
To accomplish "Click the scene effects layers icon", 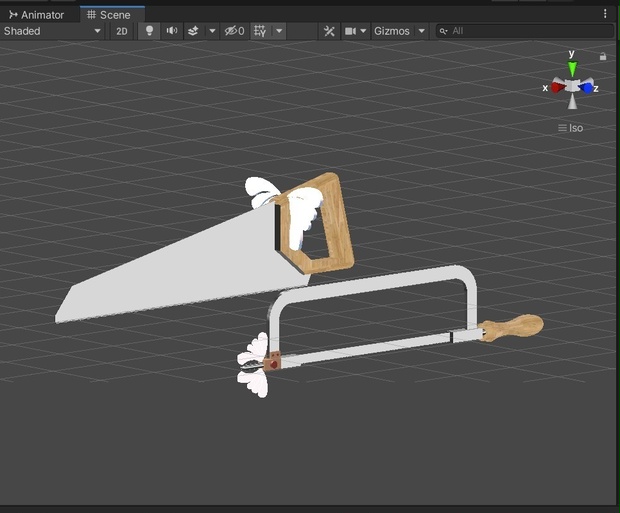I will pos(193,31).
